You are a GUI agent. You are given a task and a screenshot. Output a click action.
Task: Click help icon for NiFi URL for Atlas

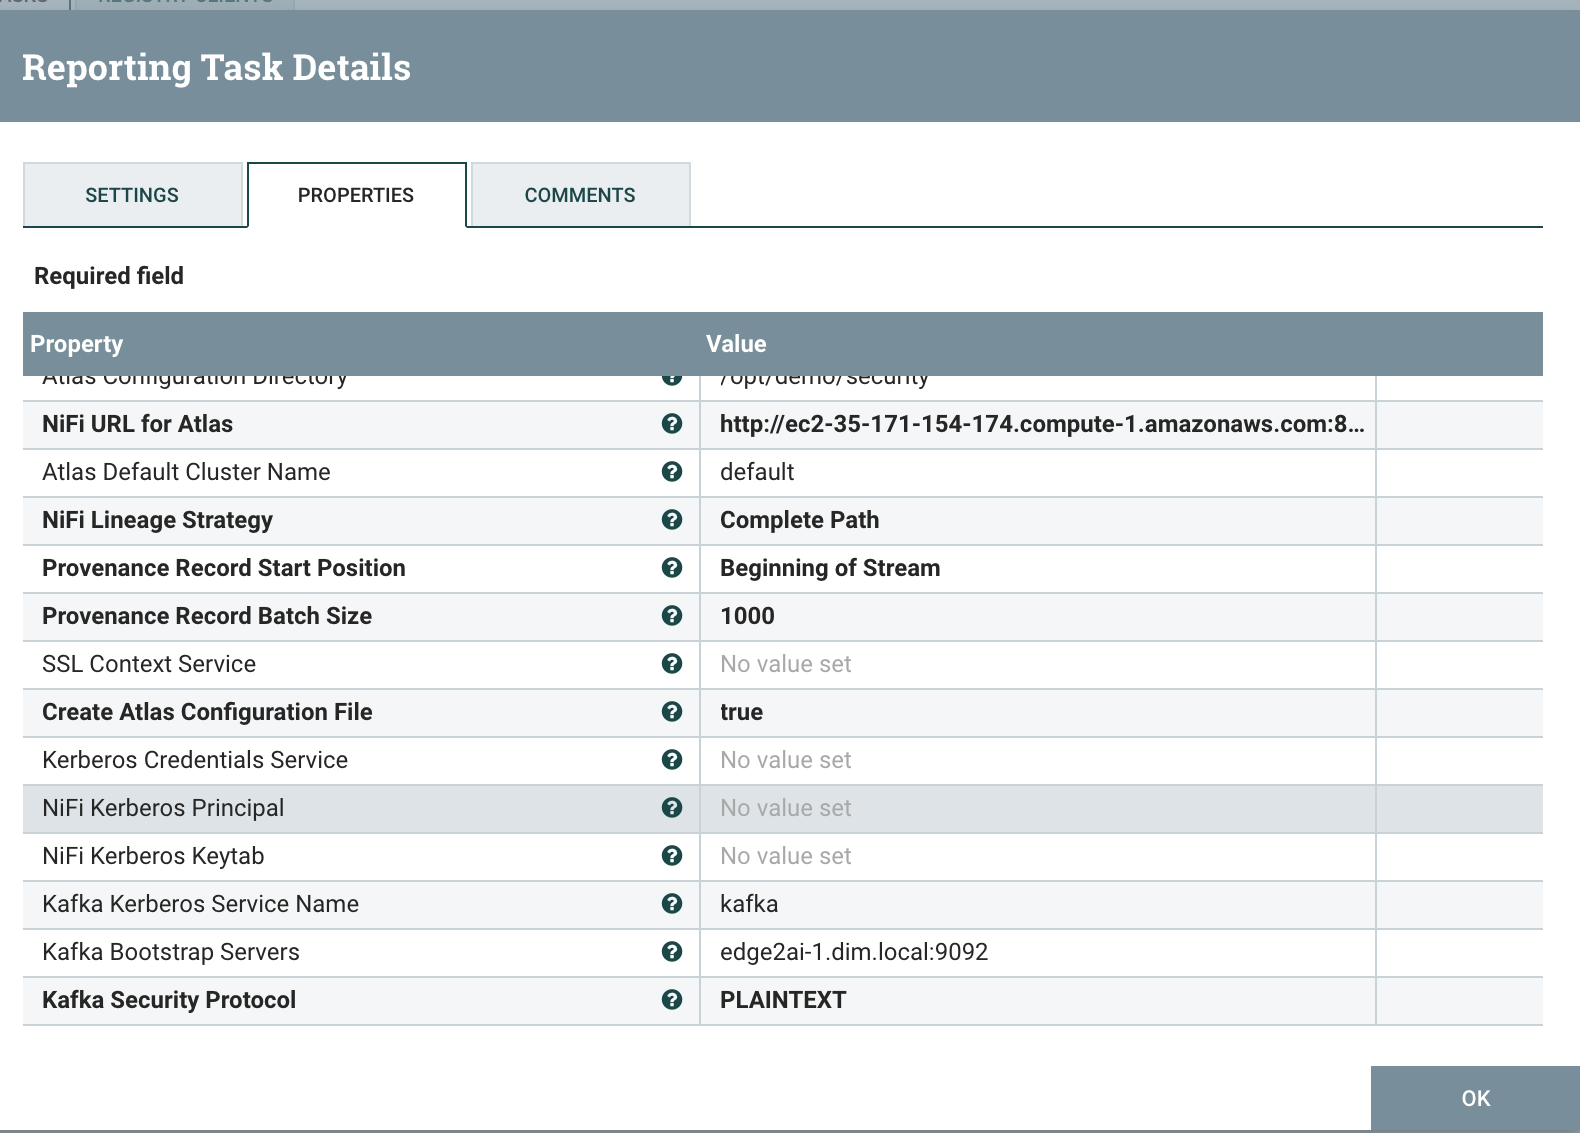[672, 424]
